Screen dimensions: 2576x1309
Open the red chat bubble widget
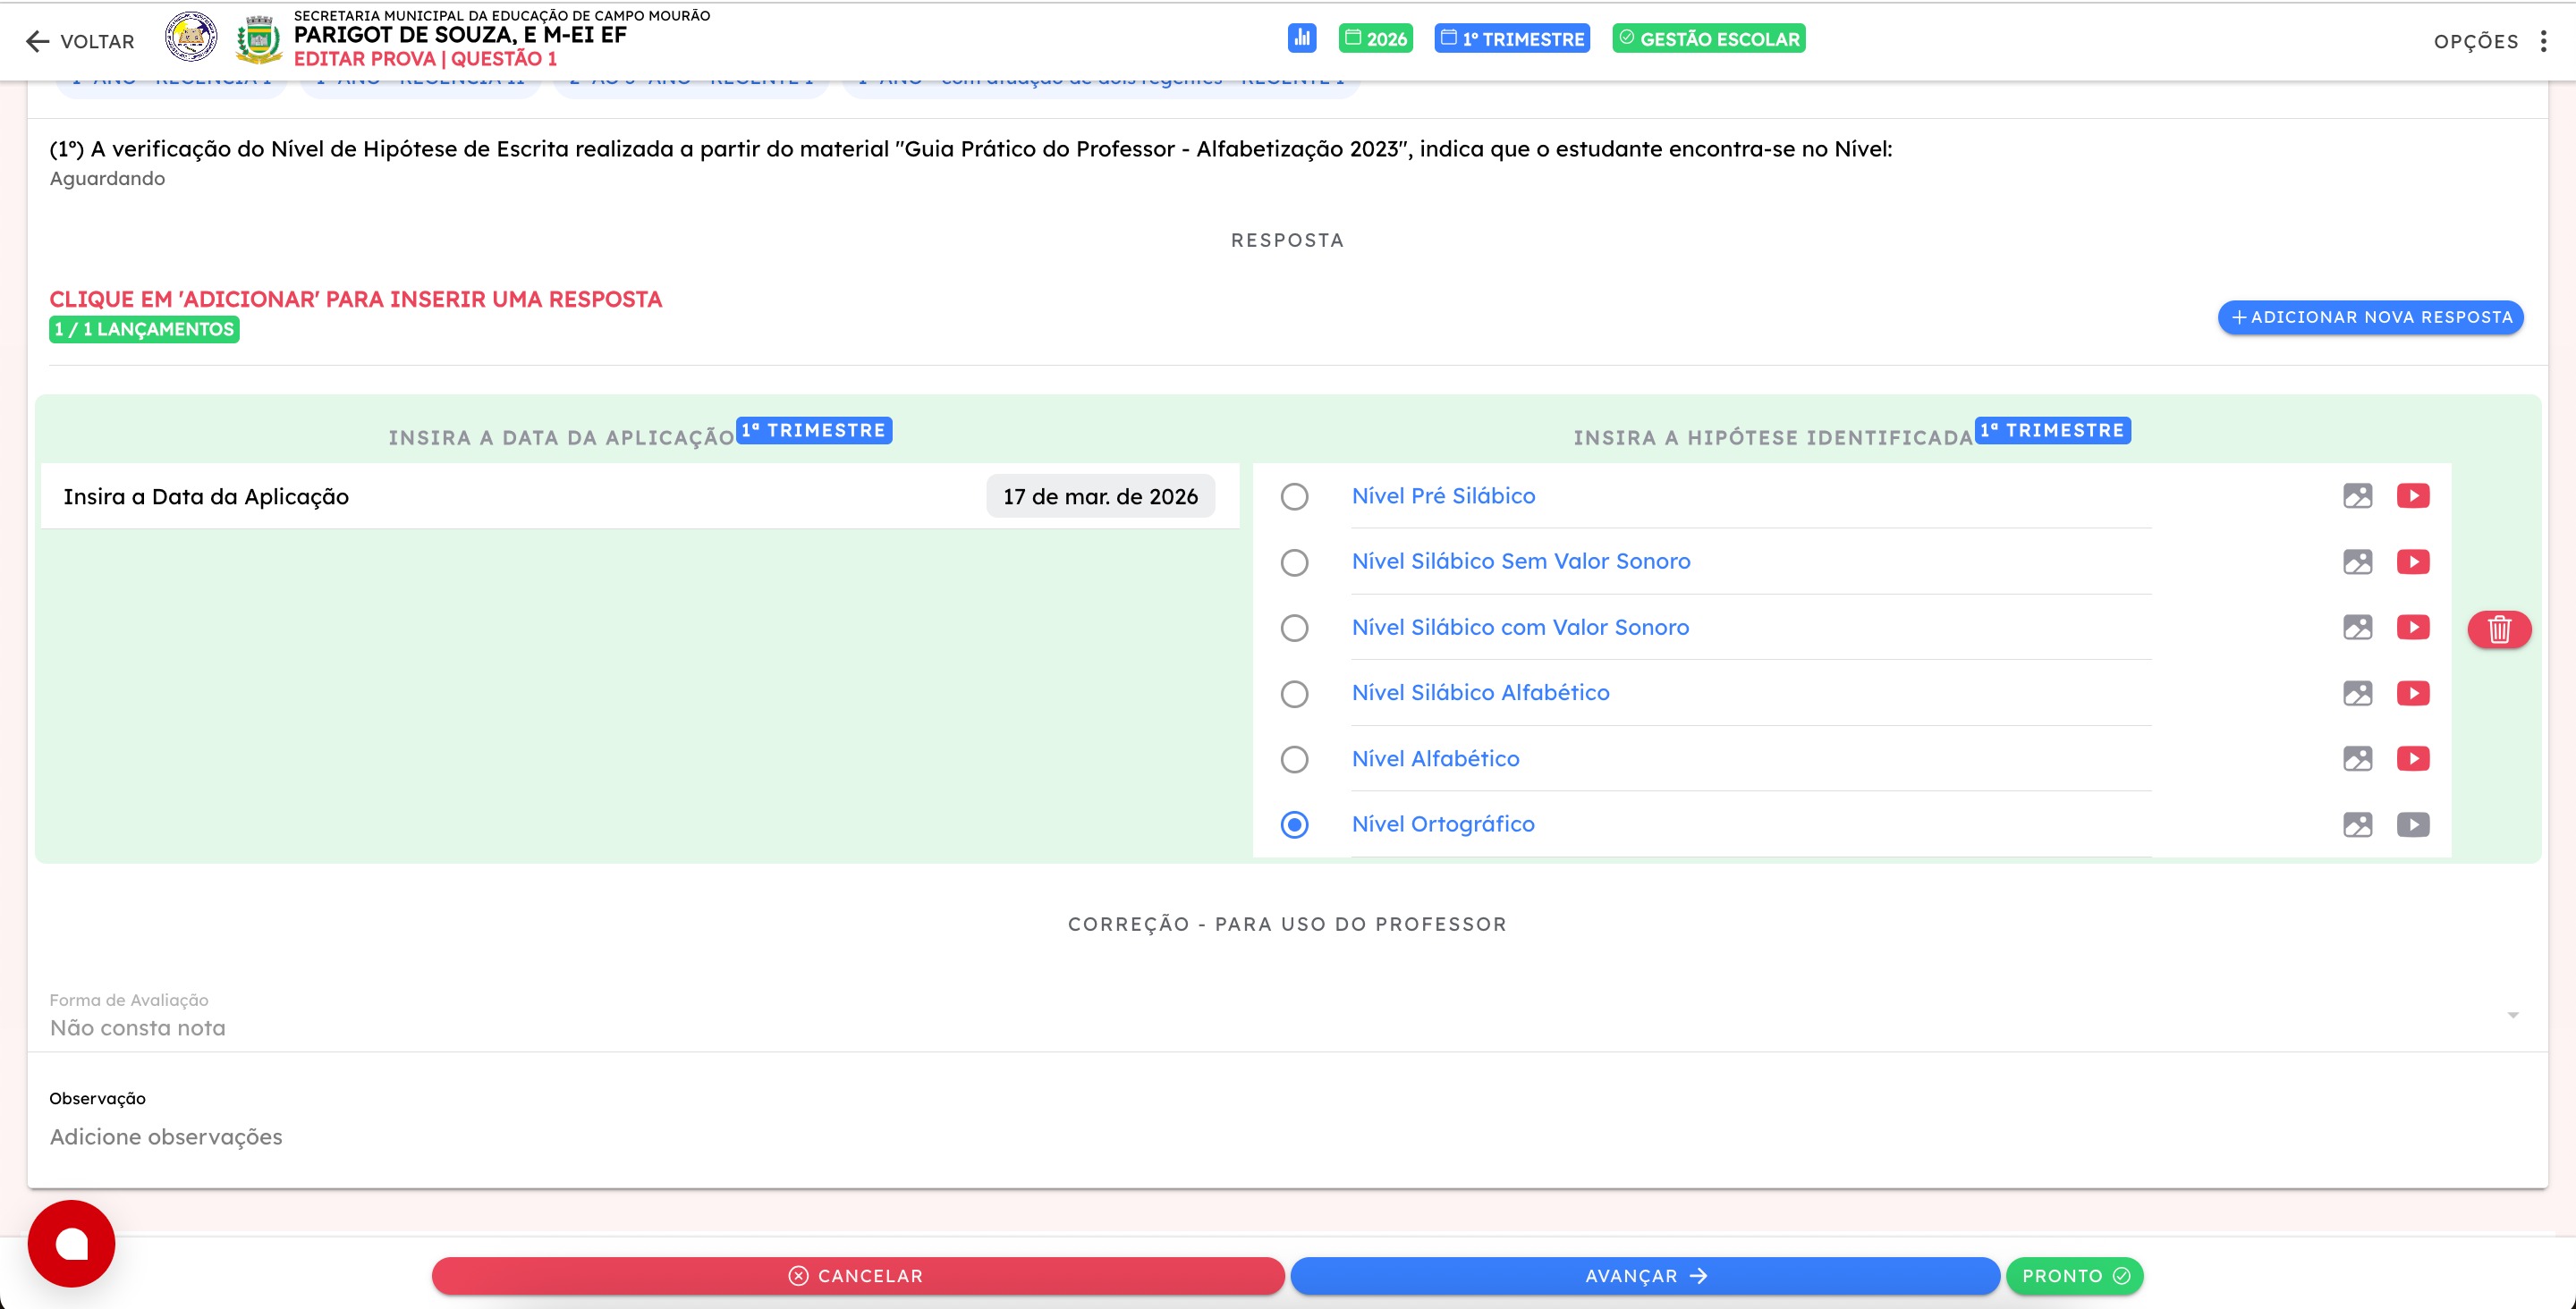click(71, 1243)
